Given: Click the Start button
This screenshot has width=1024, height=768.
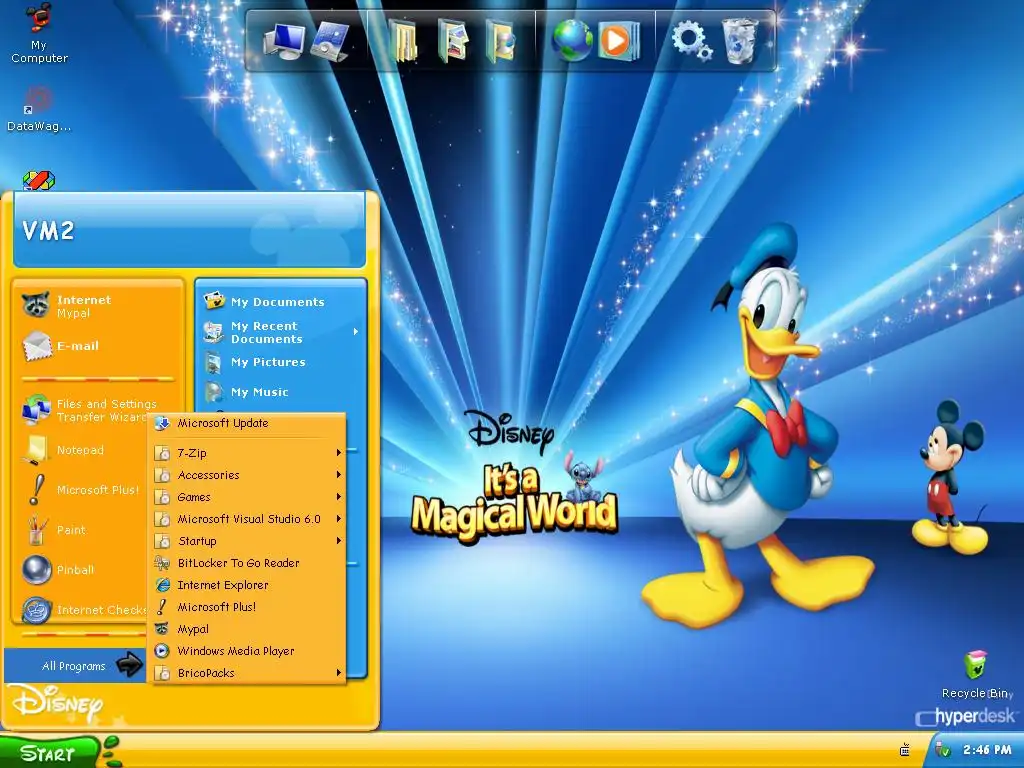Looking at the screenshot, I should click(x=50, y=752).
